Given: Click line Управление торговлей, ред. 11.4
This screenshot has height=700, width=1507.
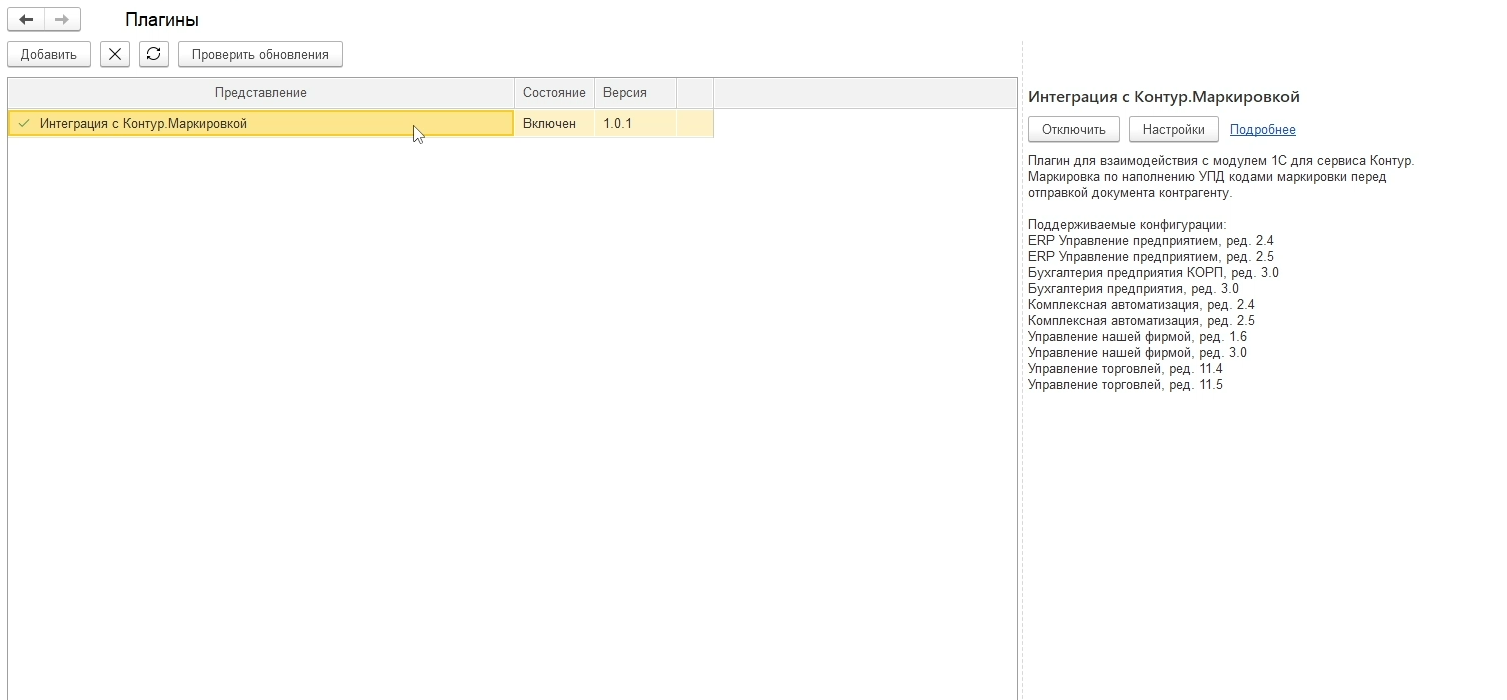Looking at the screenshot, I should (1125, 369).
